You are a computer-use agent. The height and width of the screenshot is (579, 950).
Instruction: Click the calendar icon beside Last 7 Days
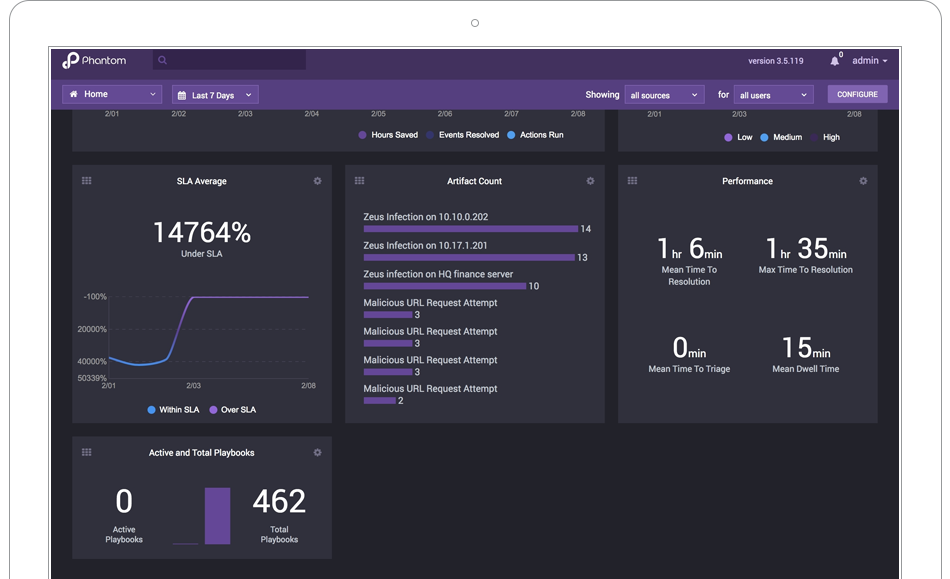[182, 95]
